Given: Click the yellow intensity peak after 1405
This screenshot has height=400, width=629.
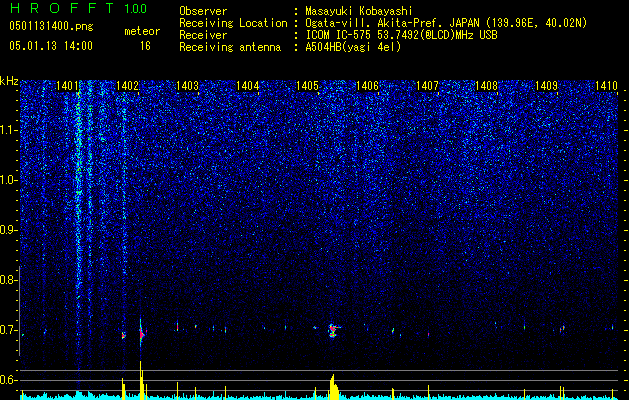Looking at the screenshot, I should (334, 387).
